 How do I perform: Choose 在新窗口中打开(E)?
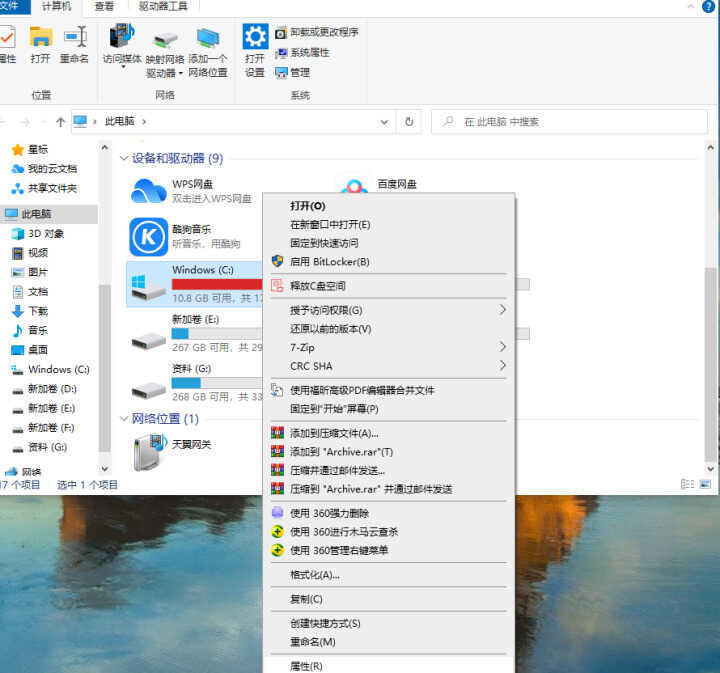click(x=389, y=225)
